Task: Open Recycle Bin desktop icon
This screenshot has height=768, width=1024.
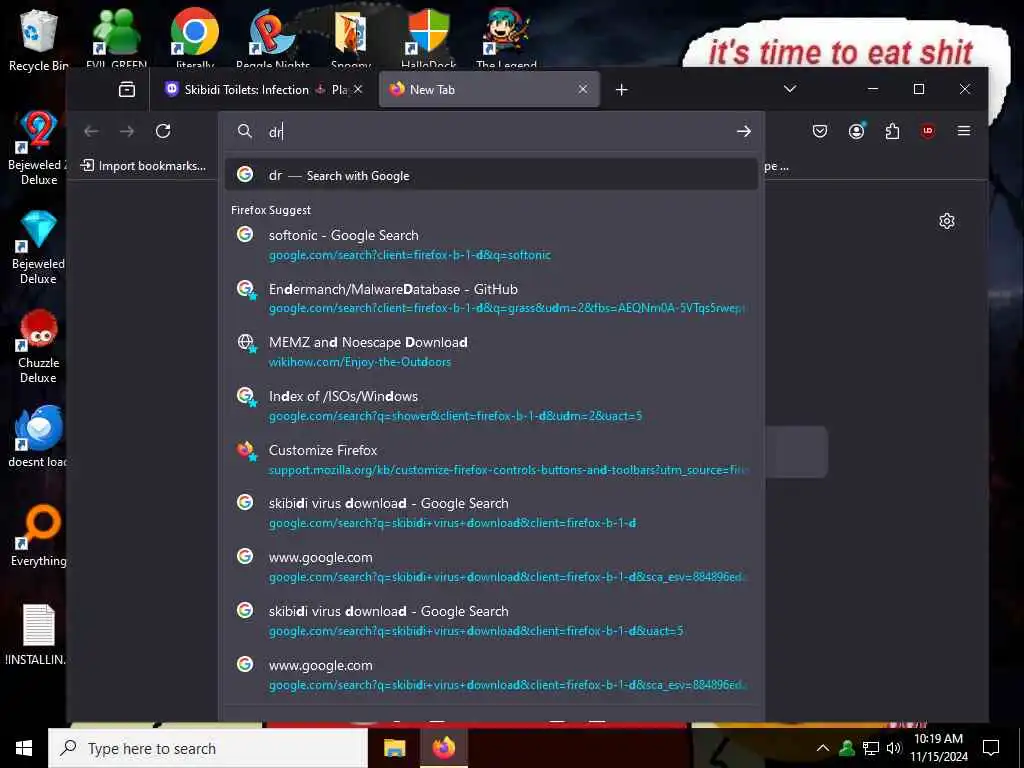Action: (38, 39)
